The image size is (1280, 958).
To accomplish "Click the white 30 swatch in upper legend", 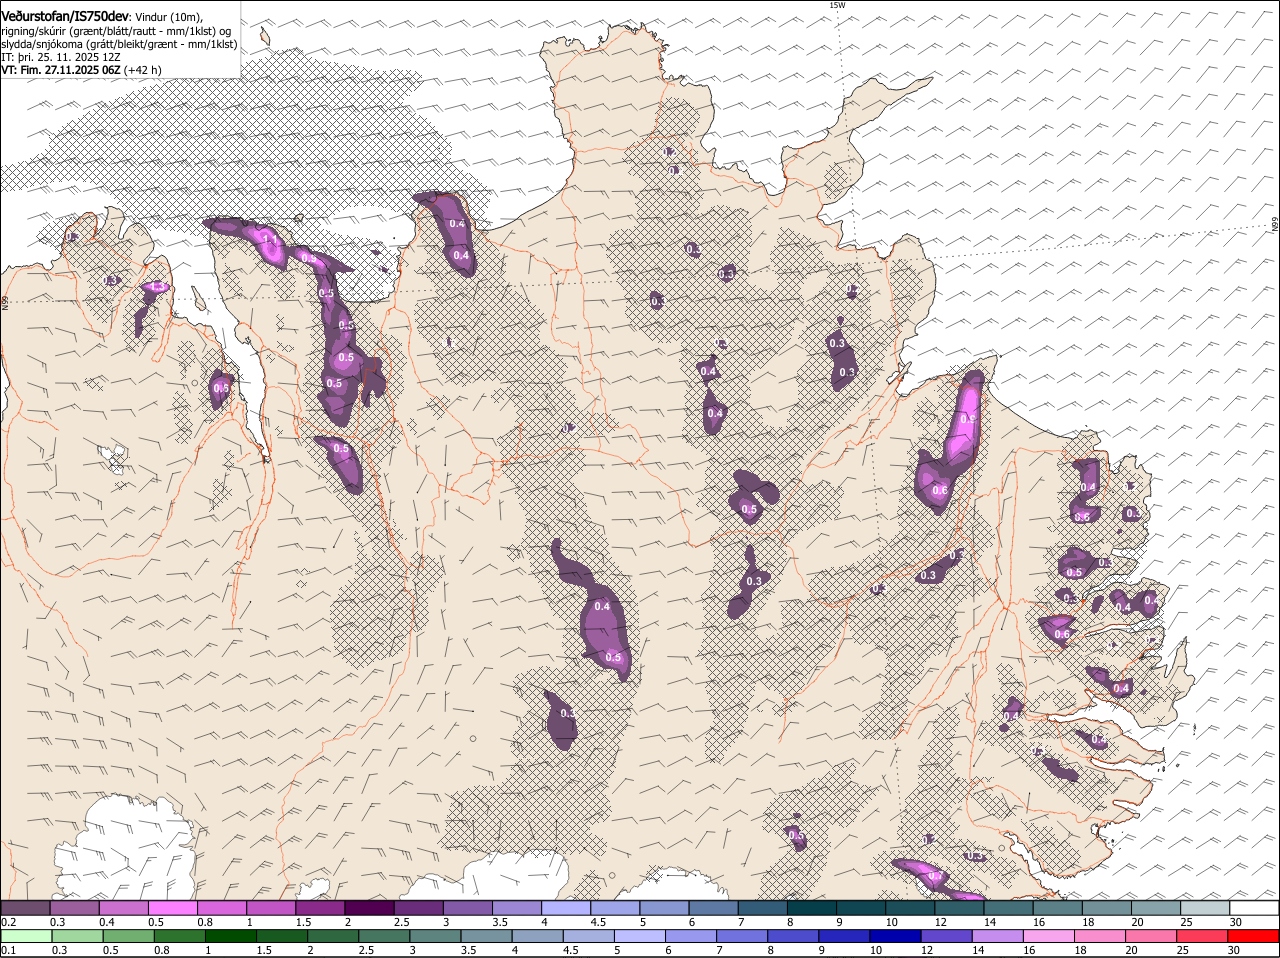I will tap(1255, 907).
